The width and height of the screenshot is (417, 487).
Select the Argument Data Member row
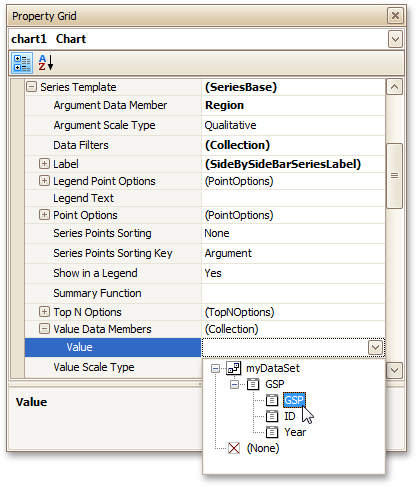pos(205,105)
